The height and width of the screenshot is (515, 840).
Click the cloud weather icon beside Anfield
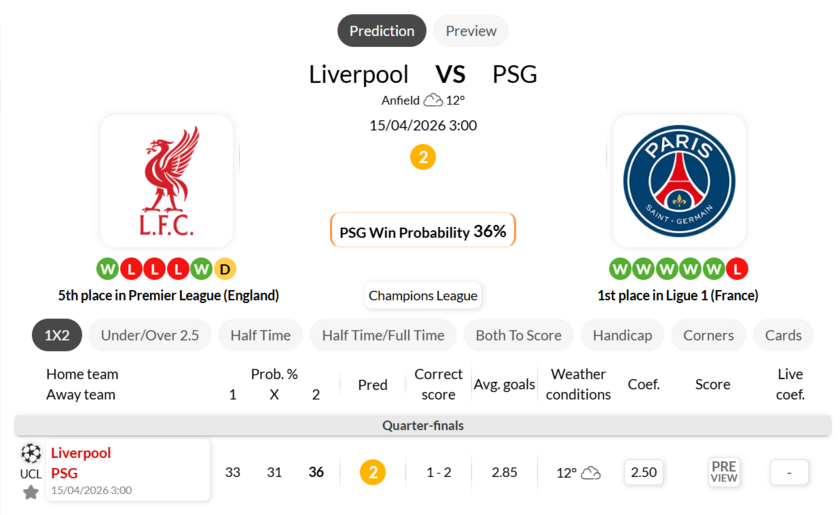[433, 100]
